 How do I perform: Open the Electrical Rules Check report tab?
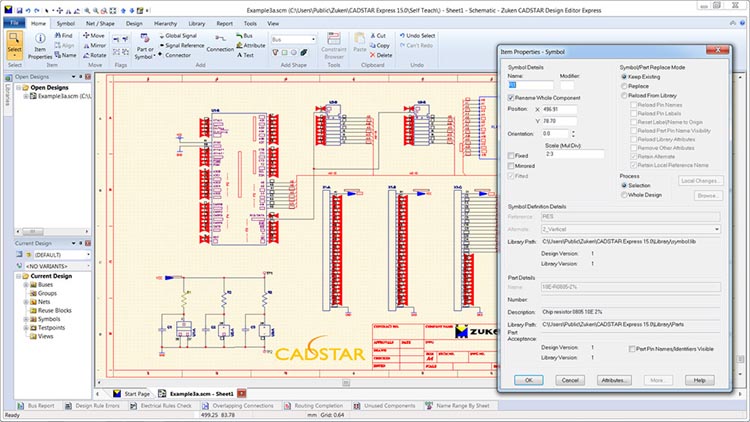click(x=161, y=406)
